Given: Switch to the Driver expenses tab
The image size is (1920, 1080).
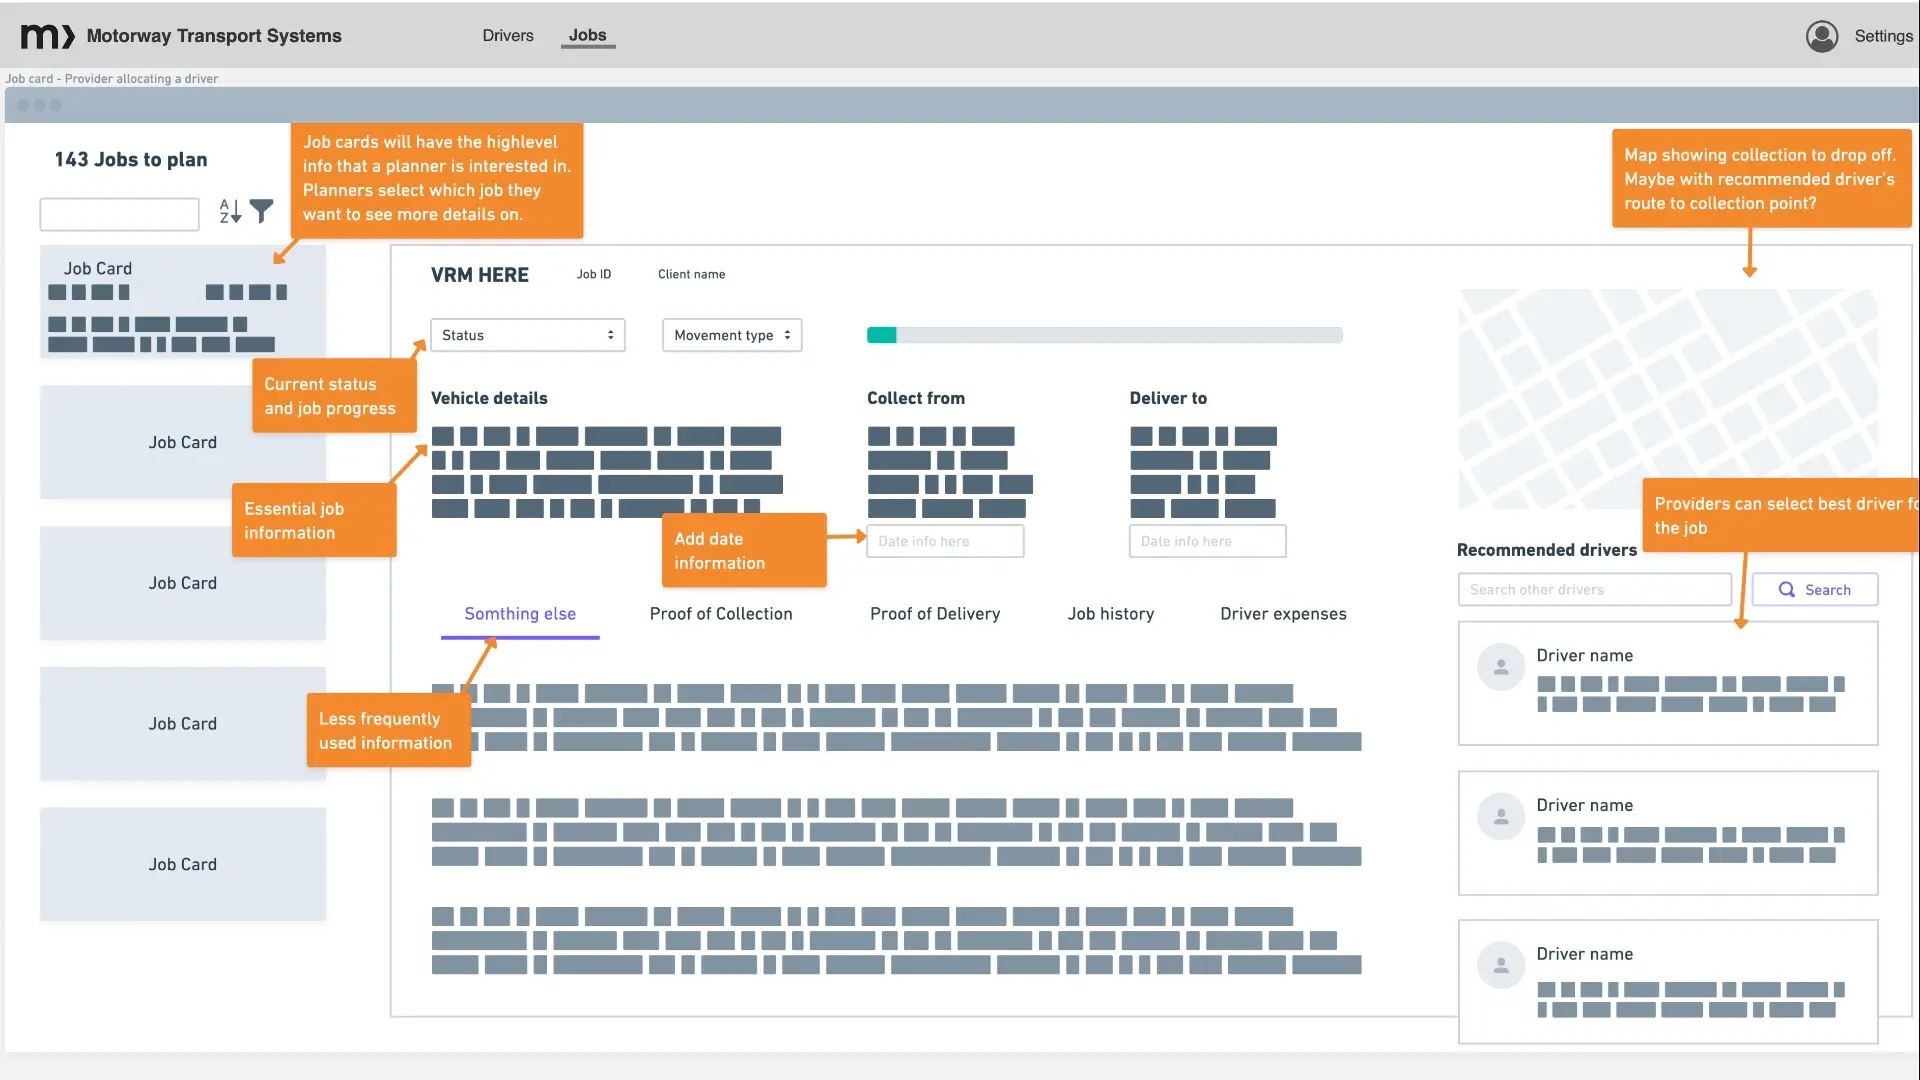Looking at the screenshot, I should [1283, 614].
